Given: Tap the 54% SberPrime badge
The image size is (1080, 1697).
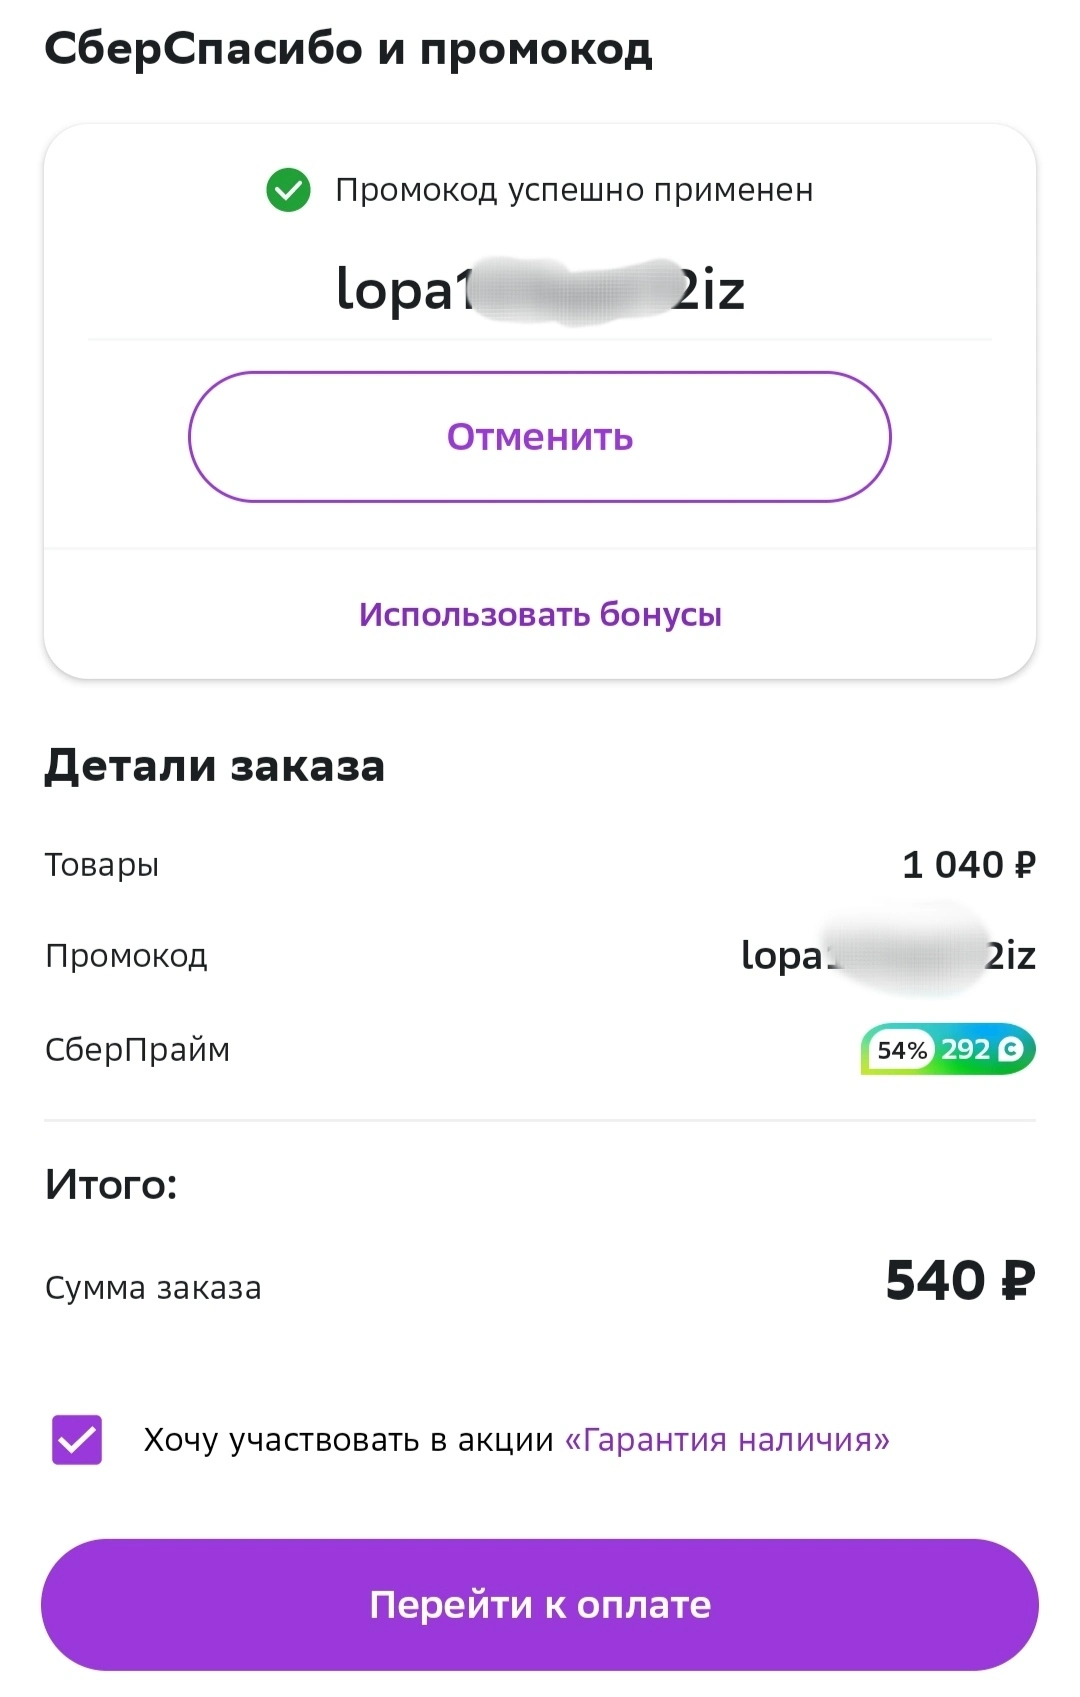Looking at the screenshot, I should click(x=902, y=1050).
